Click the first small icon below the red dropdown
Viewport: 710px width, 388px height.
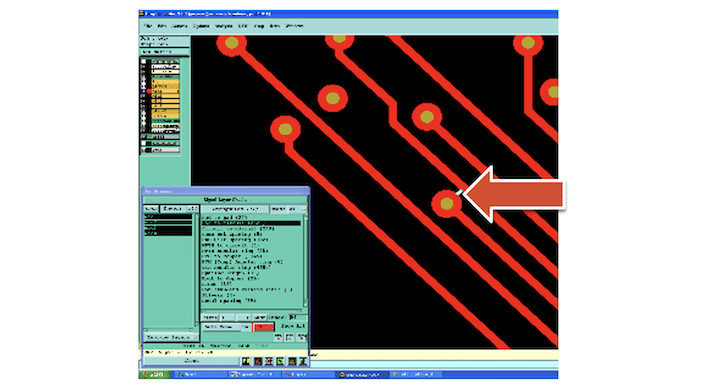click(278, 337)
